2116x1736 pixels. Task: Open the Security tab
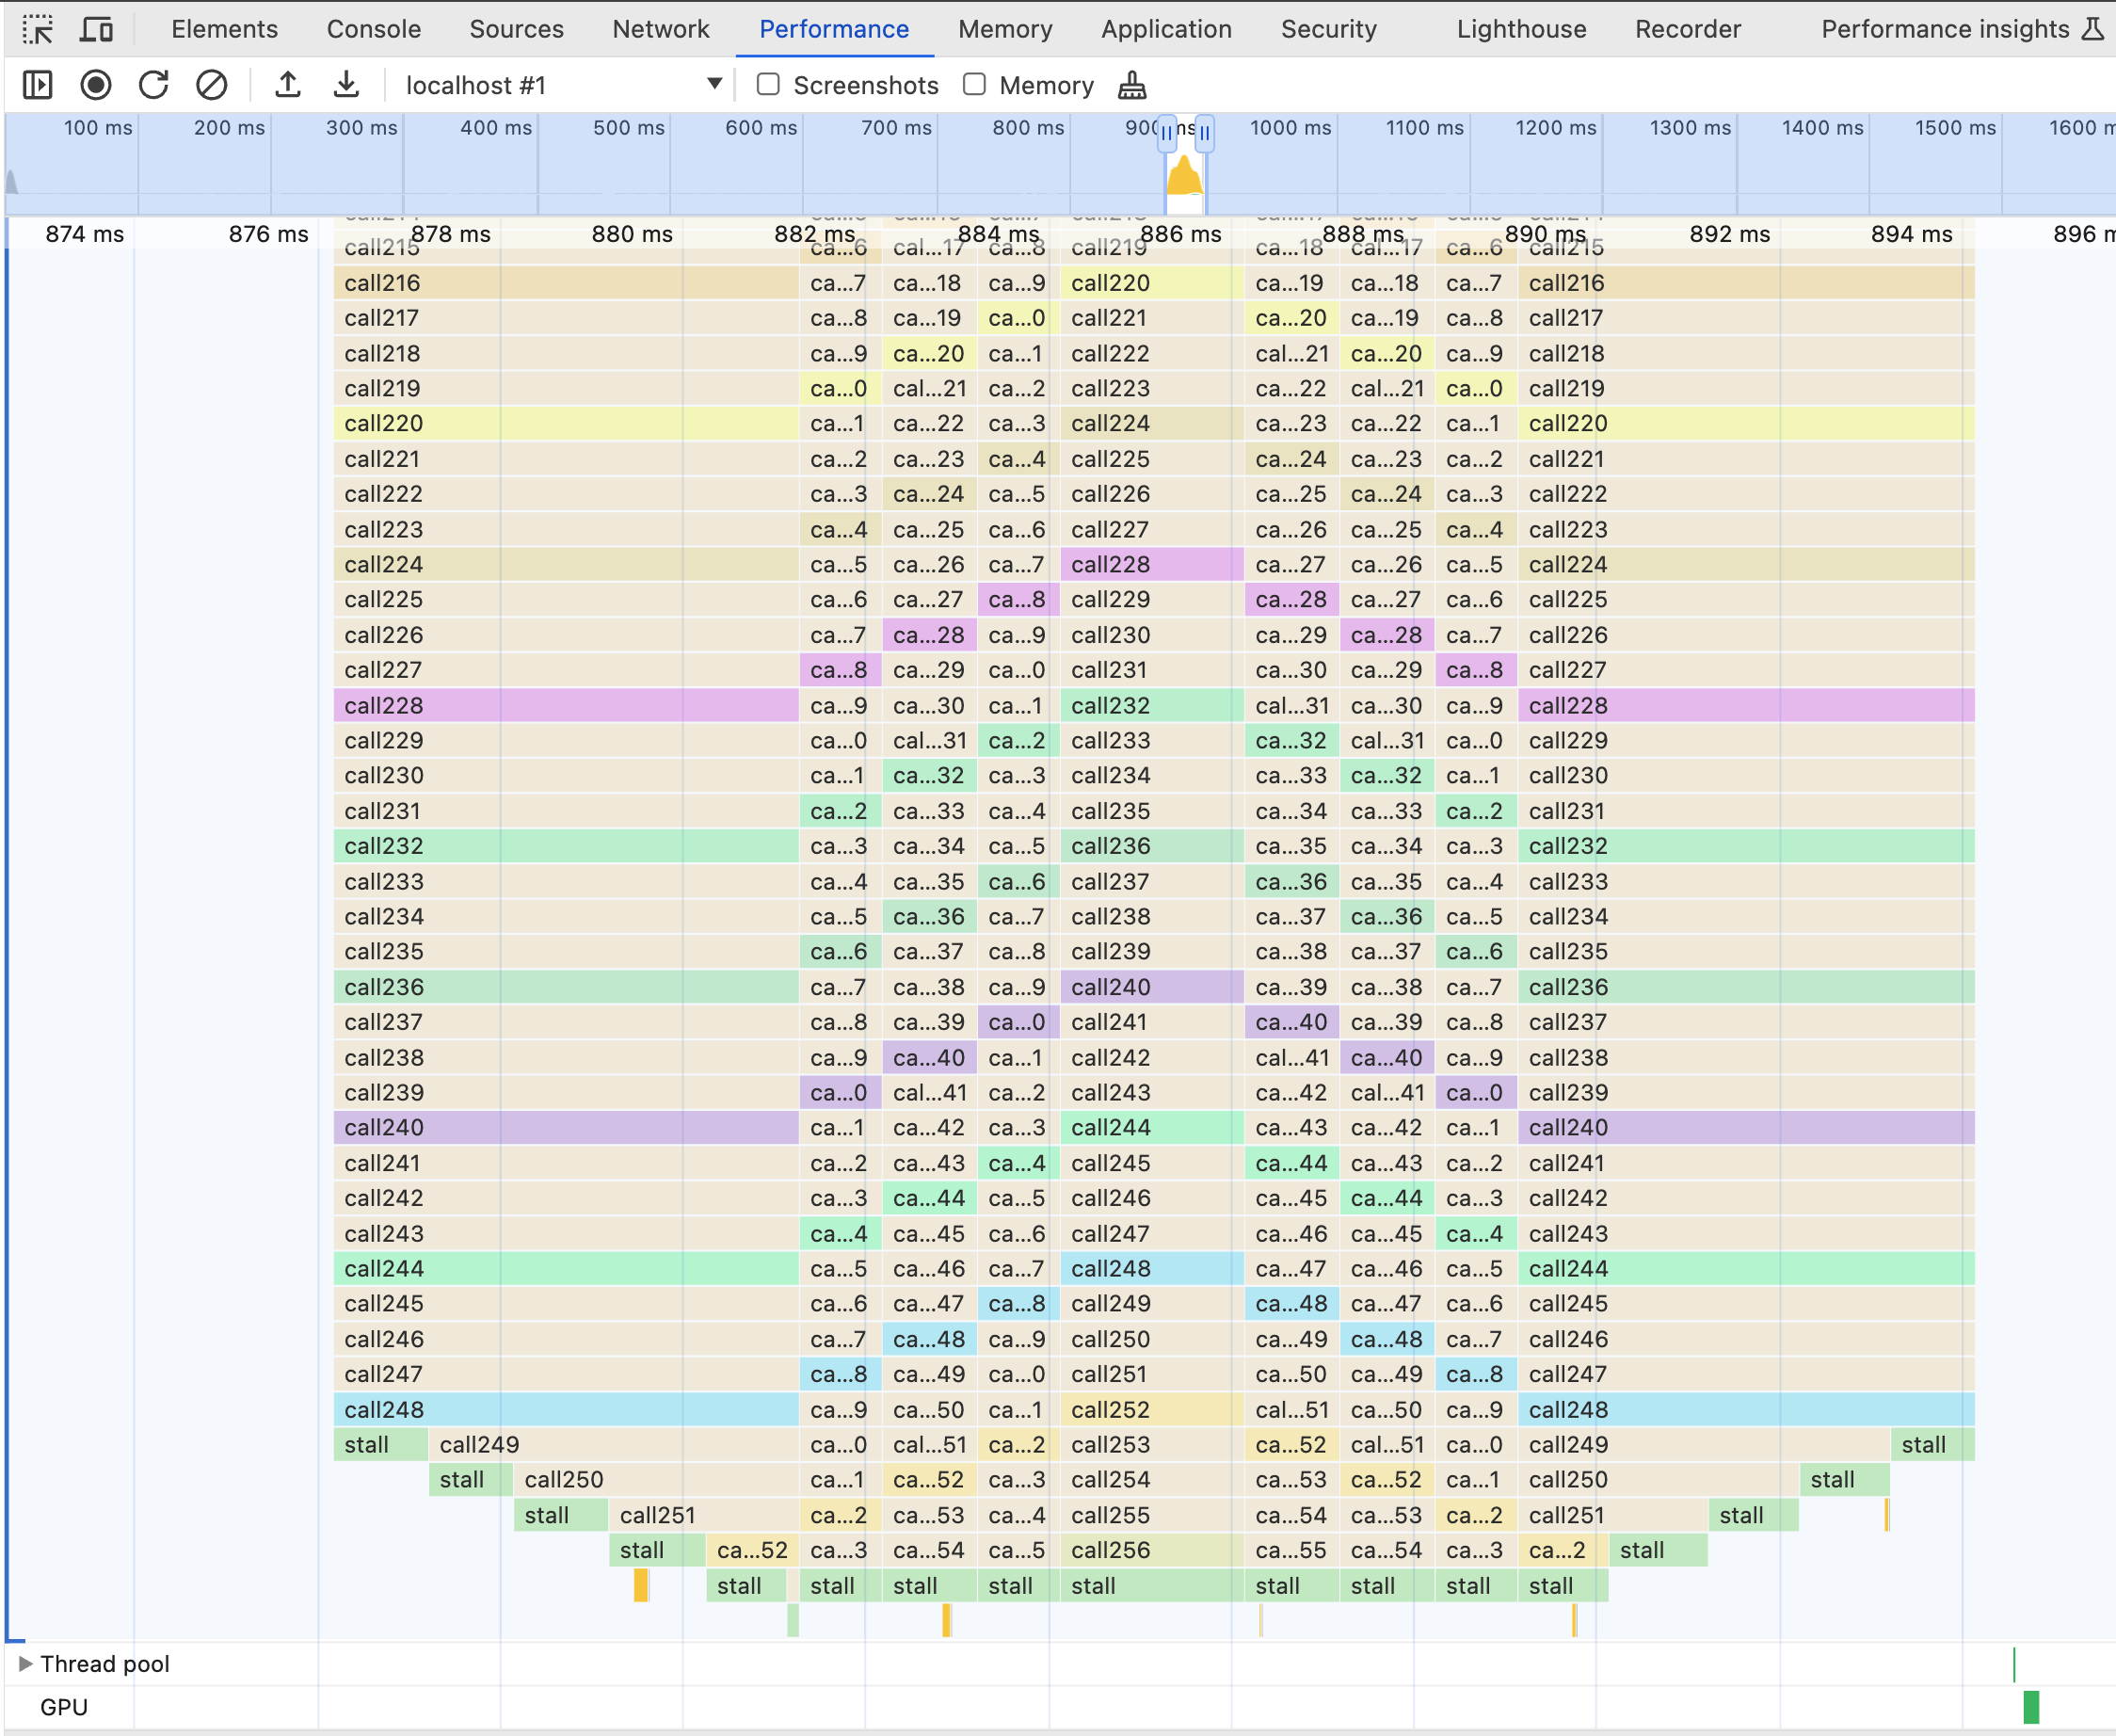point(1329,29)
